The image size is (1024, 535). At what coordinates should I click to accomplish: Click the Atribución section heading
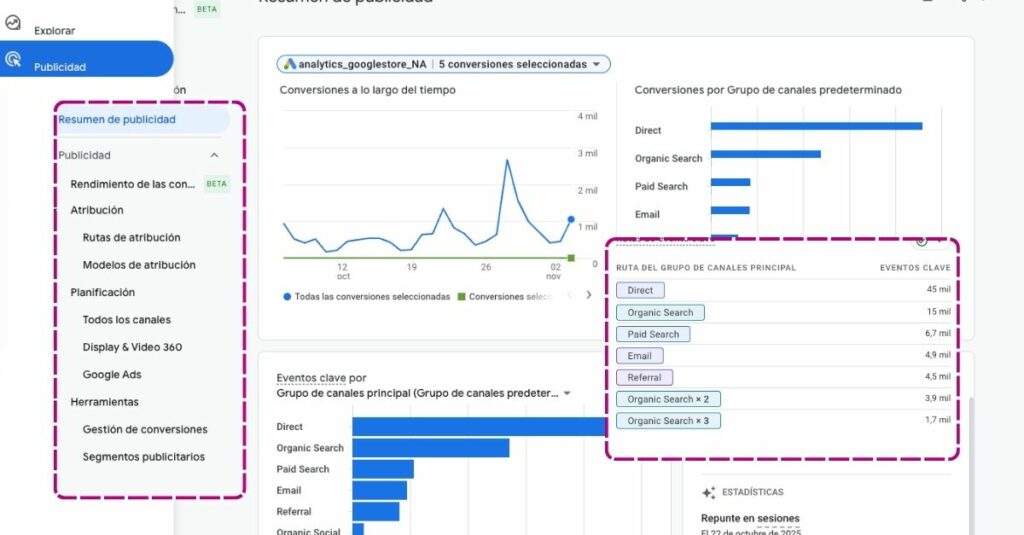(x=97, y=210)
